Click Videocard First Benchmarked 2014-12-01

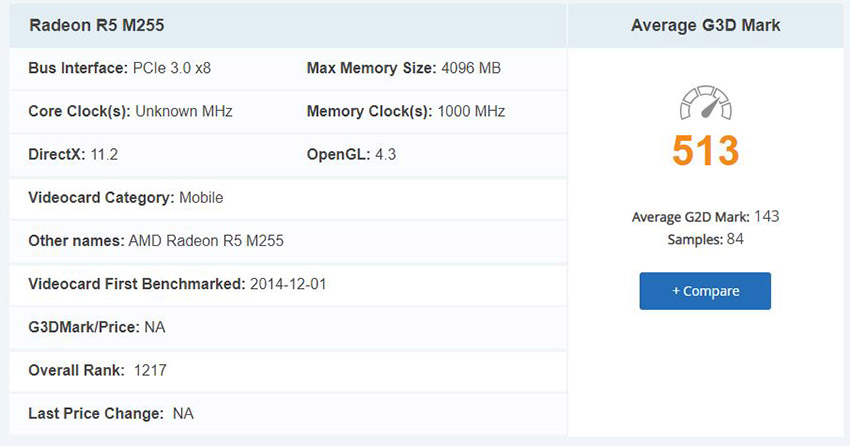(x=177, y=284)
